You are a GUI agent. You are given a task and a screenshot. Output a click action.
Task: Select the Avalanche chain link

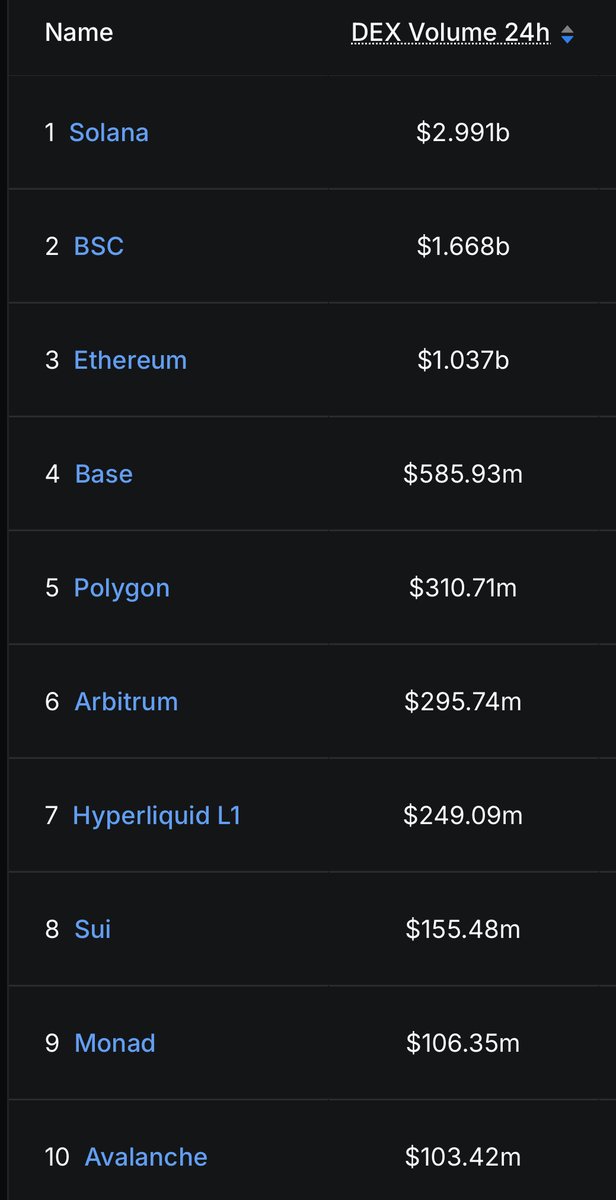click(x=146, y=1158)
